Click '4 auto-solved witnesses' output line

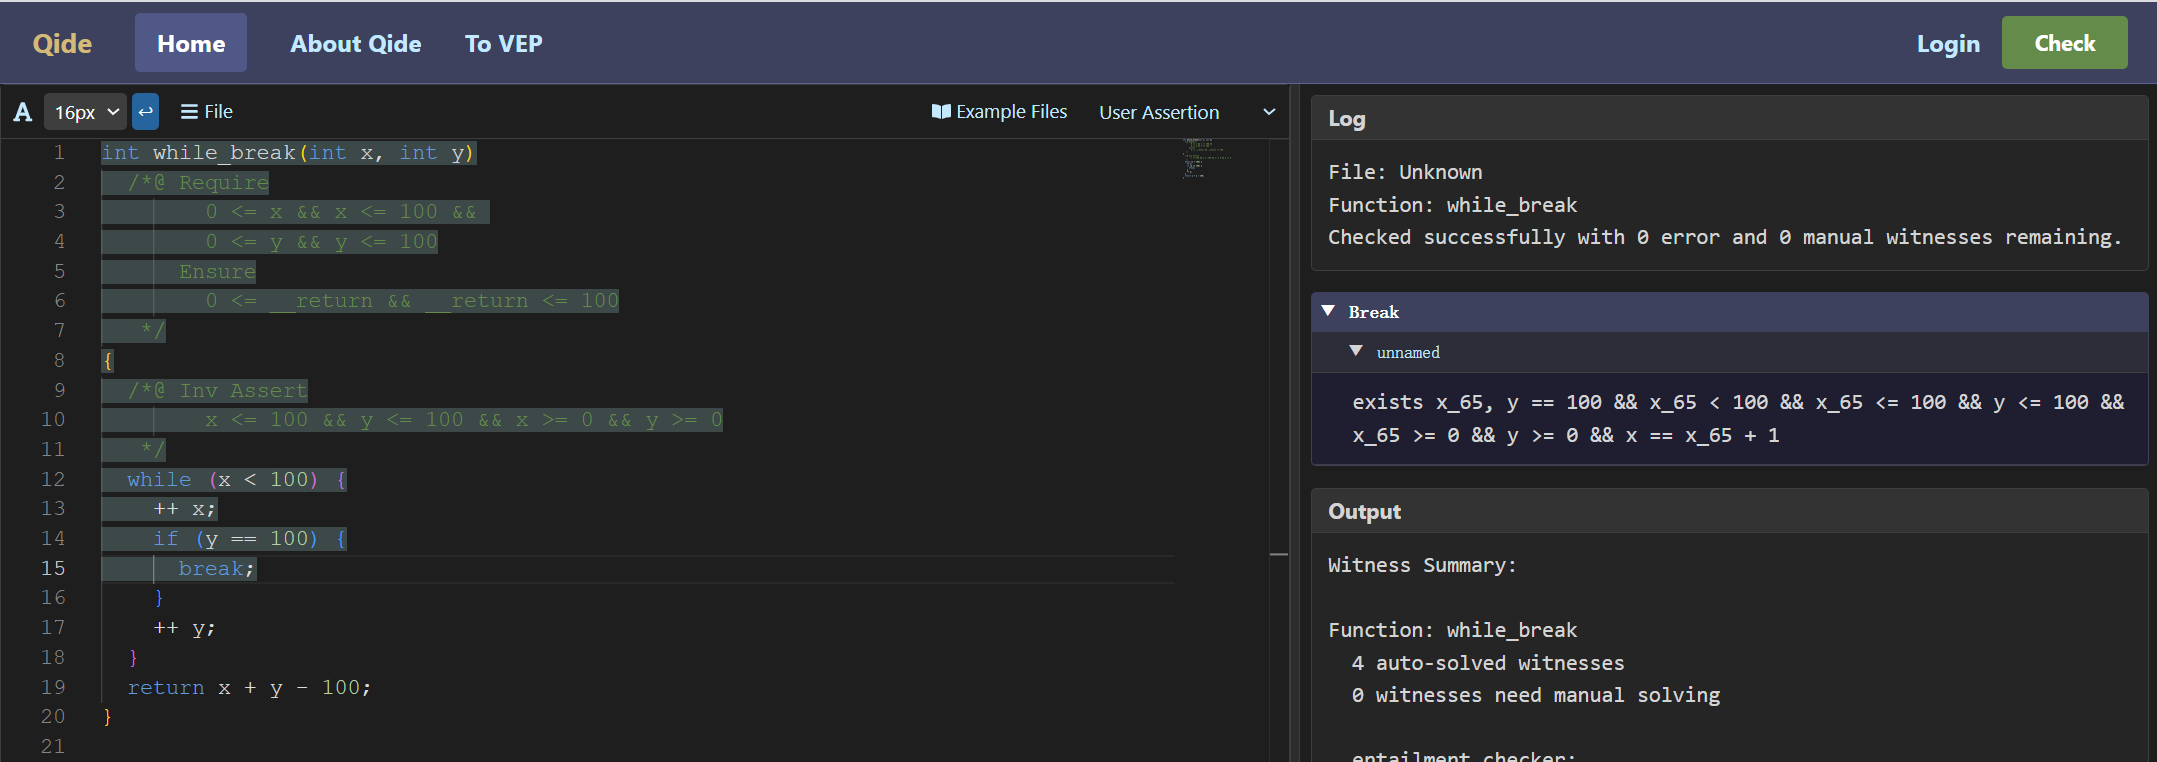pyautogui.click(x=1488, y=663)
